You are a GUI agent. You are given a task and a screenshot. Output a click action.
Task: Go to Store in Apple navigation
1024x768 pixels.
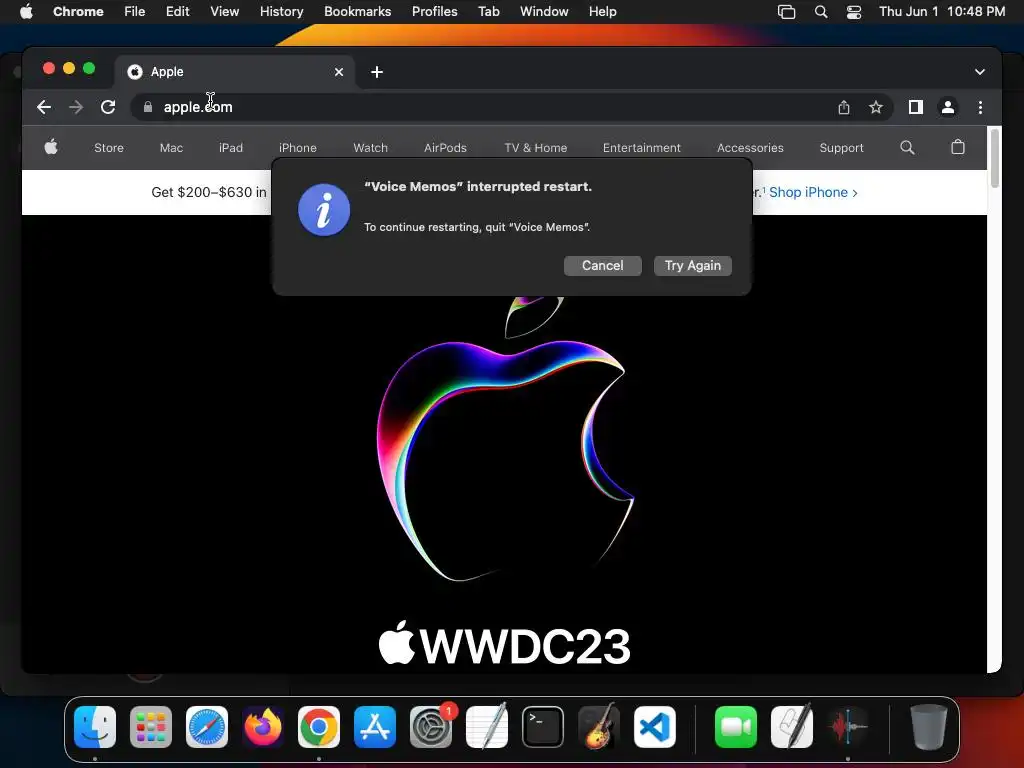108,148
